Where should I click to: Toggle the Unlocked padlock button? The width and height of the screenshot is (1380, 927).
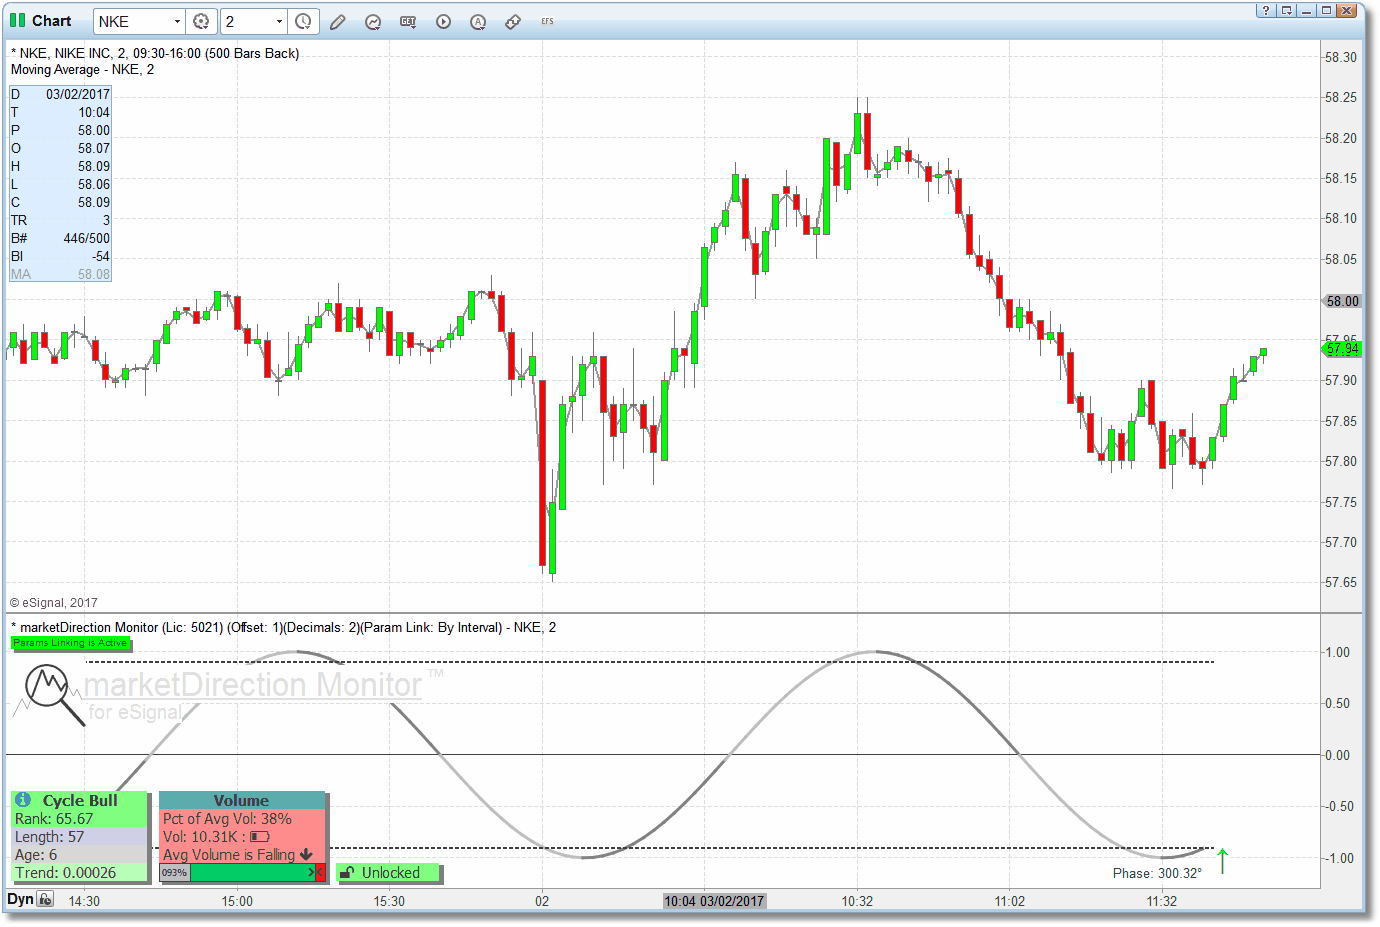coord(390,873)
